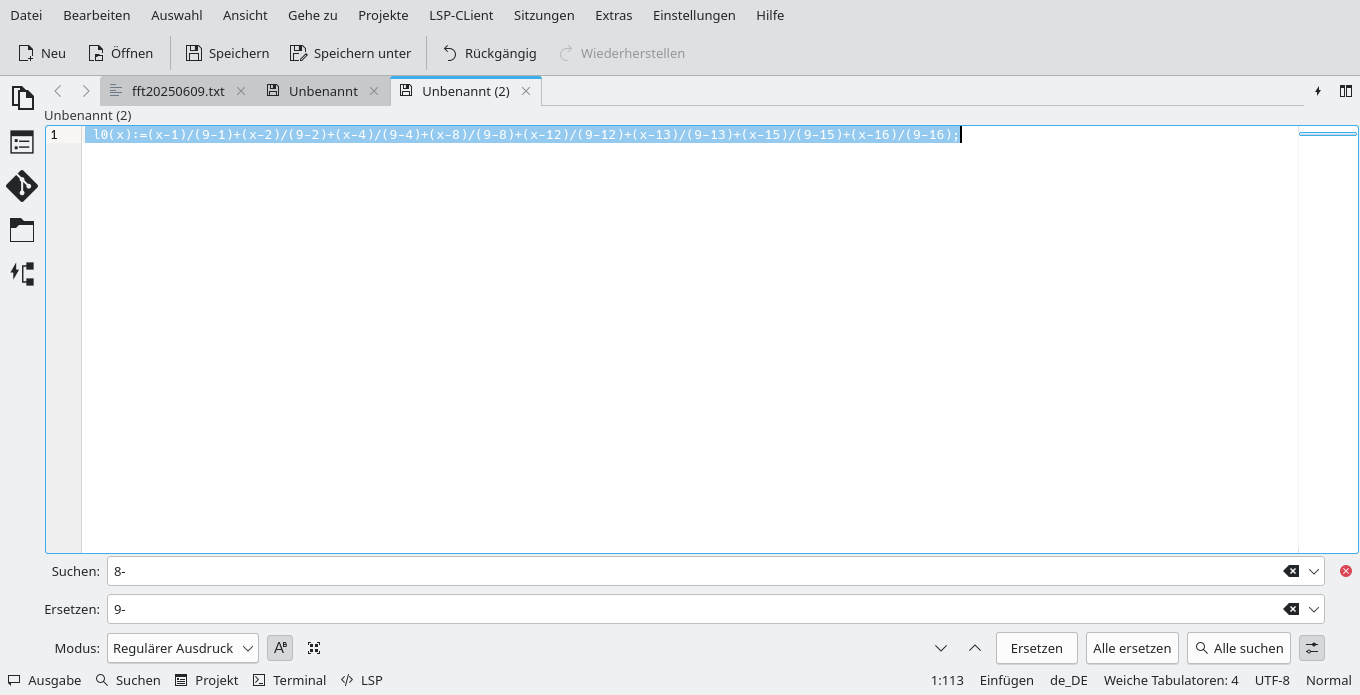The width and height of the screenshot is (1360, 695).
Task: Open the Sitzungen menu
Action: pos(544,15)
